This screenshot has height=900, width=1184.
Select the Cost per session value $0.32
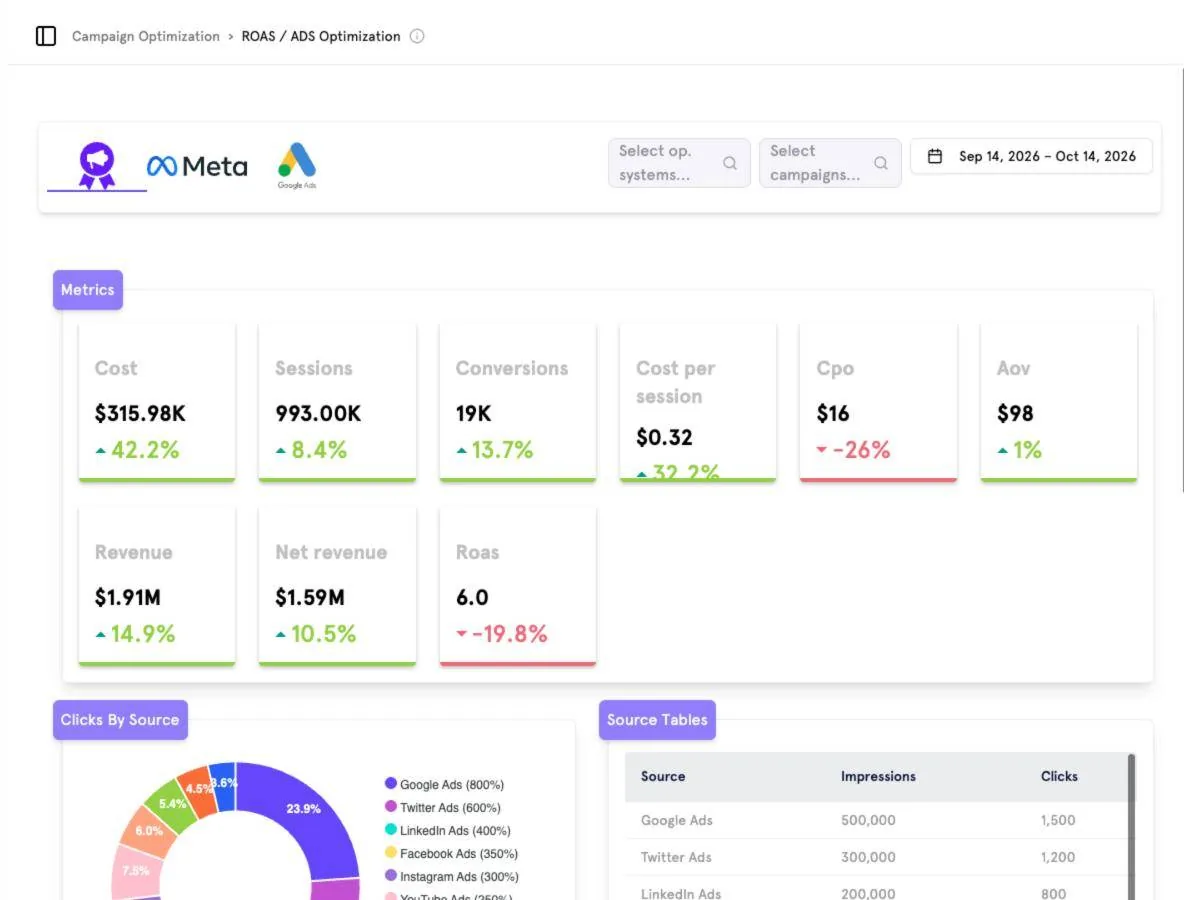tap(664, 438)
